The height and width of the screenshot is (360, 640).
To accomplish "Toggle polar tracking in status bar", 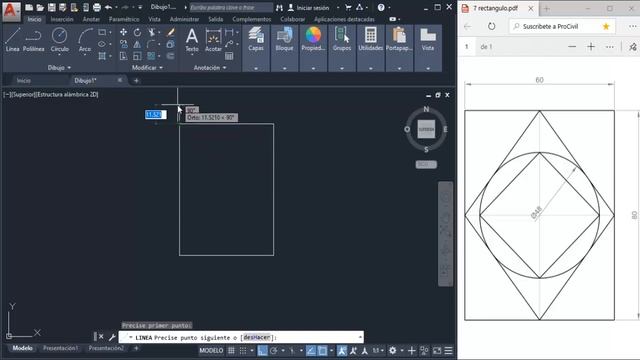I will pyautogui.click(x=273, y=351).
